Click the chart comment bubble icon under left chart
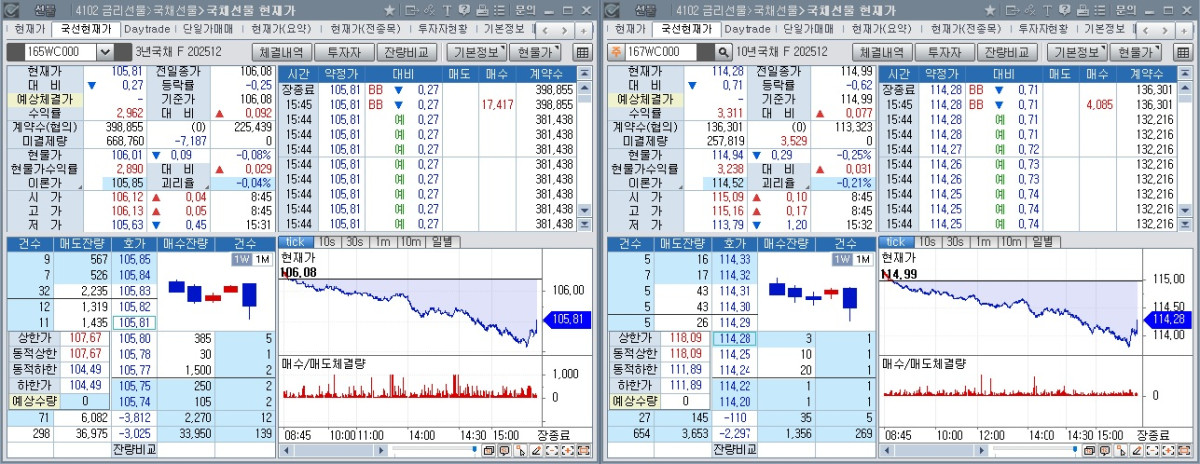Image resolution: width=1200 pixels, height=464 pixels. click(504, 451)
